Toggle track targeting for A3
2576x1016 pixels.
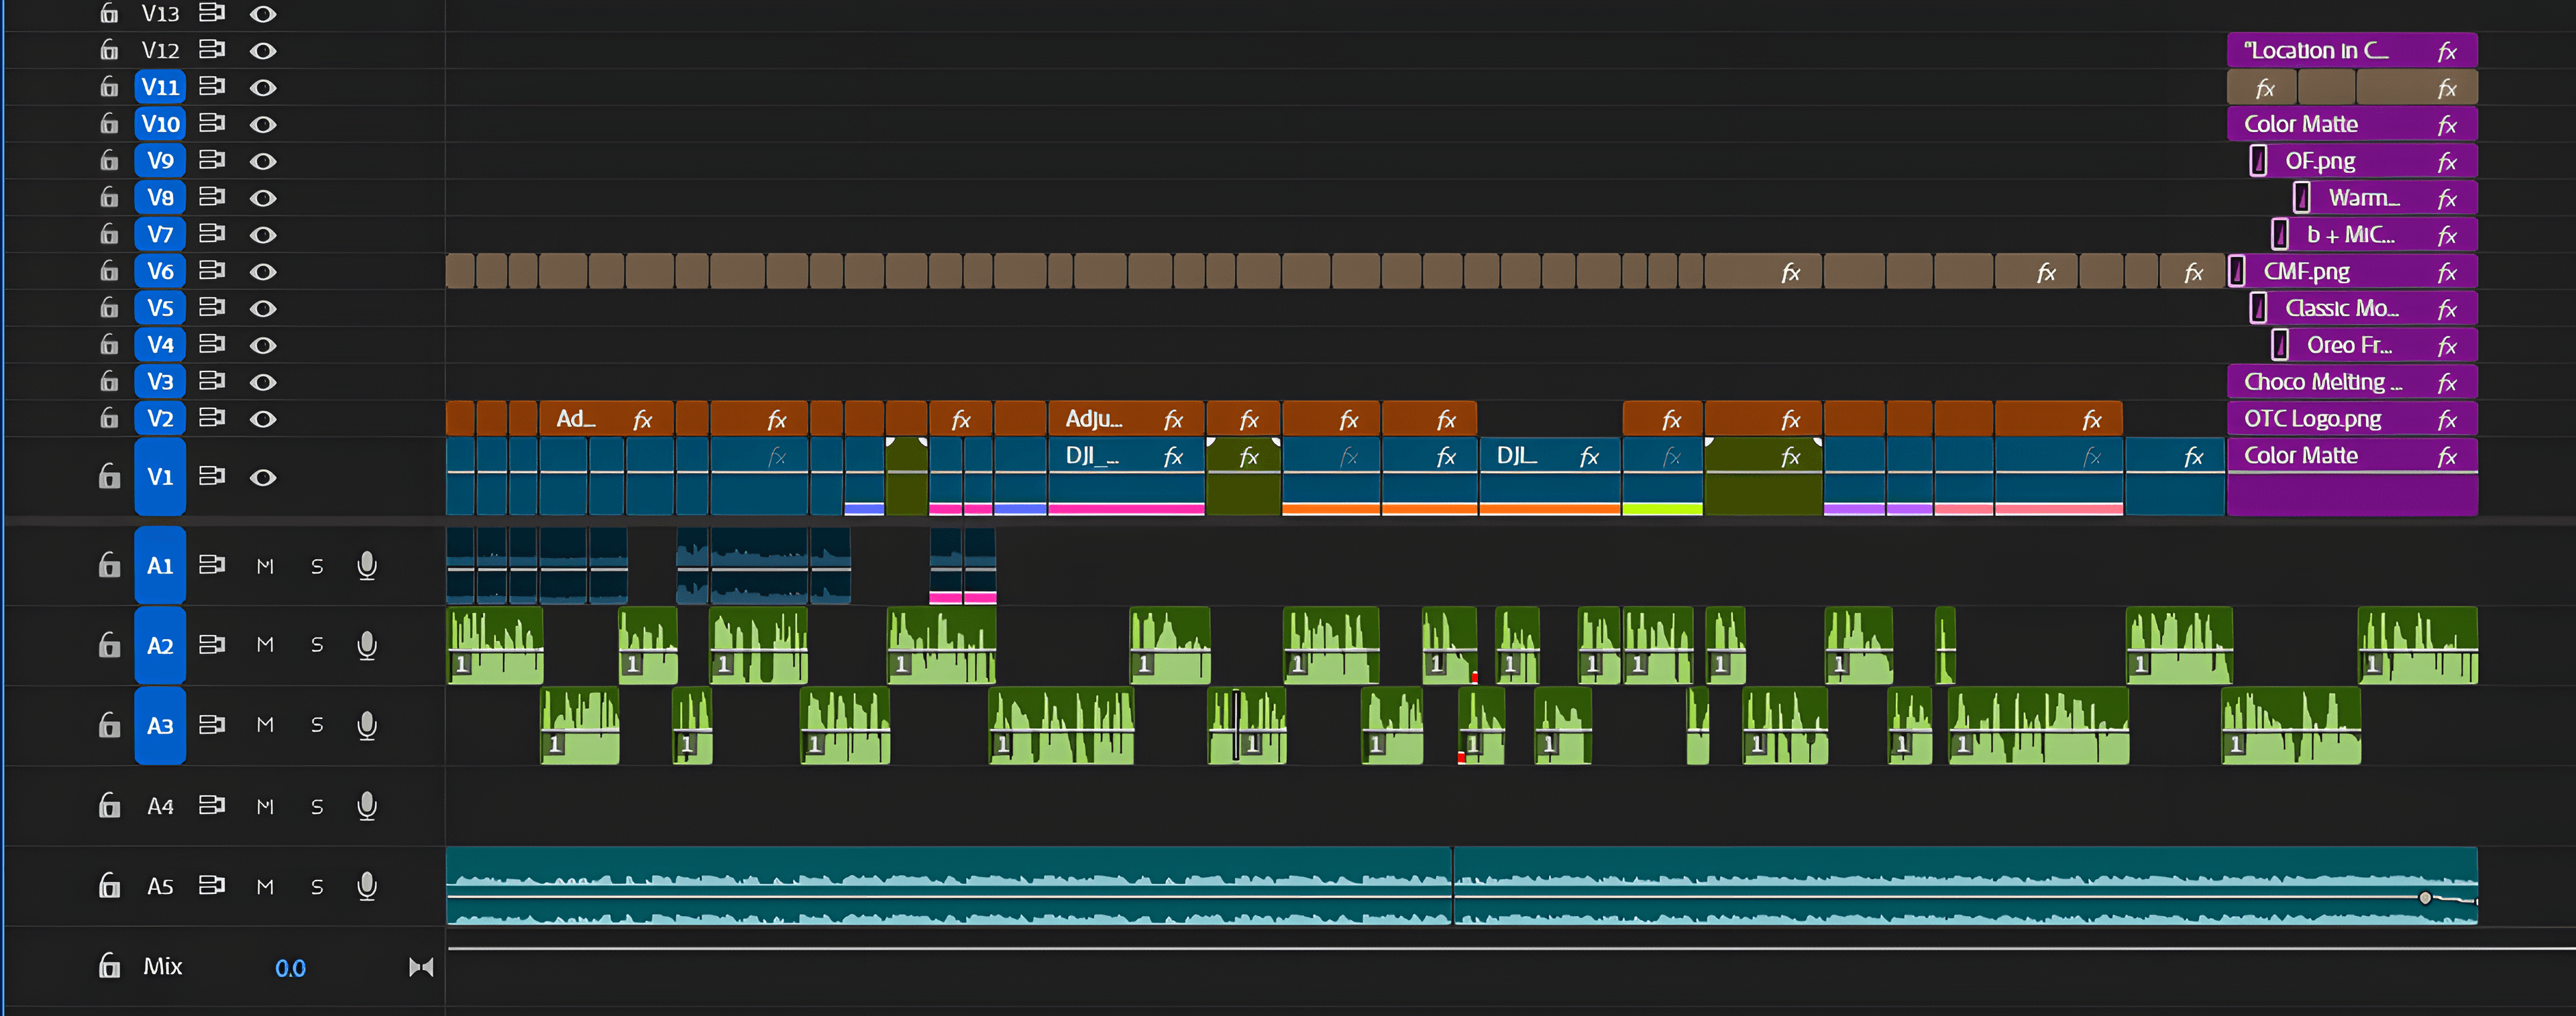(160, 726)
